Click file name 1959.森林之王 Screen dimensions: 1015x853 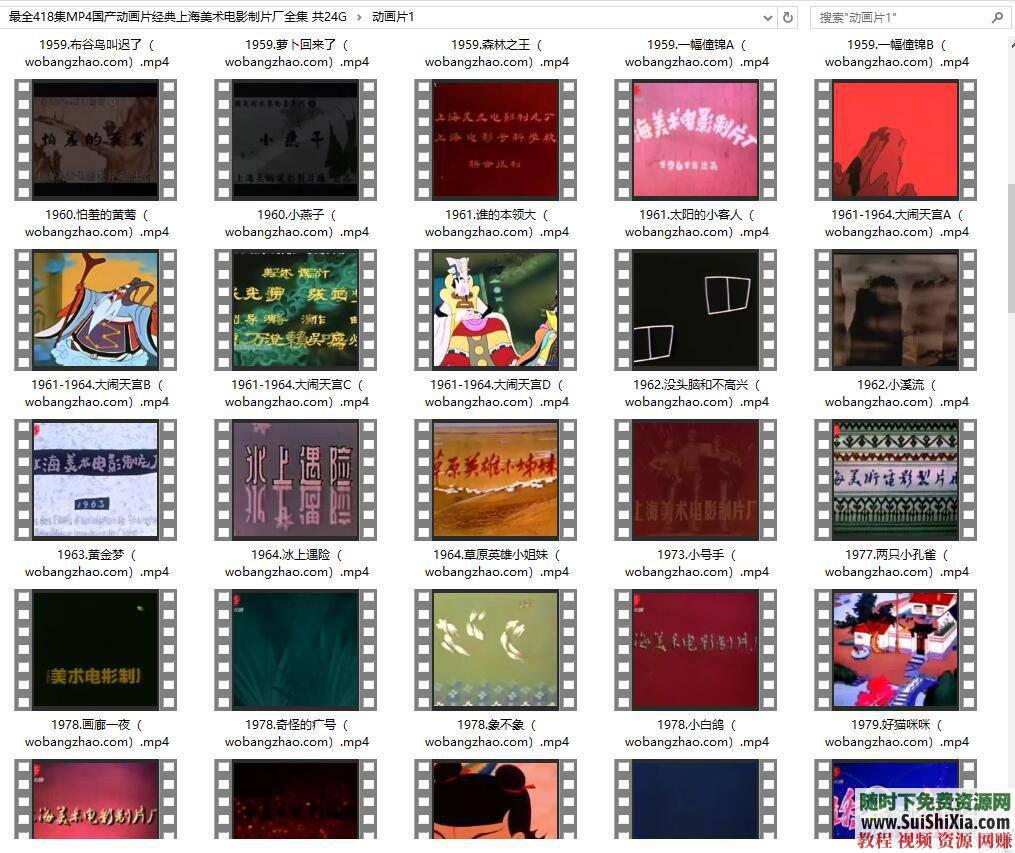point(496,53)
